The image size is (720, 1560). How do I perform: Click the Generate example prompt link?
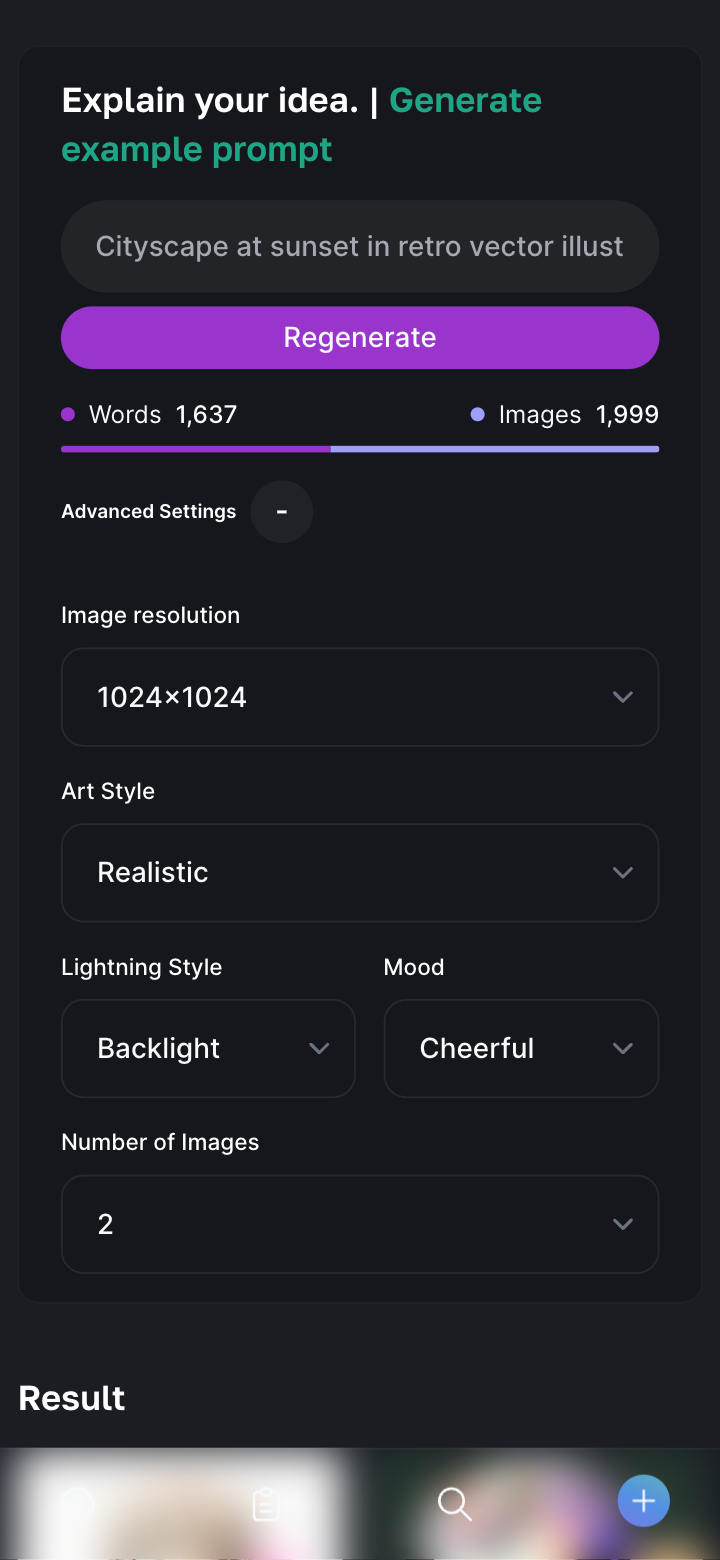(300, 125)
